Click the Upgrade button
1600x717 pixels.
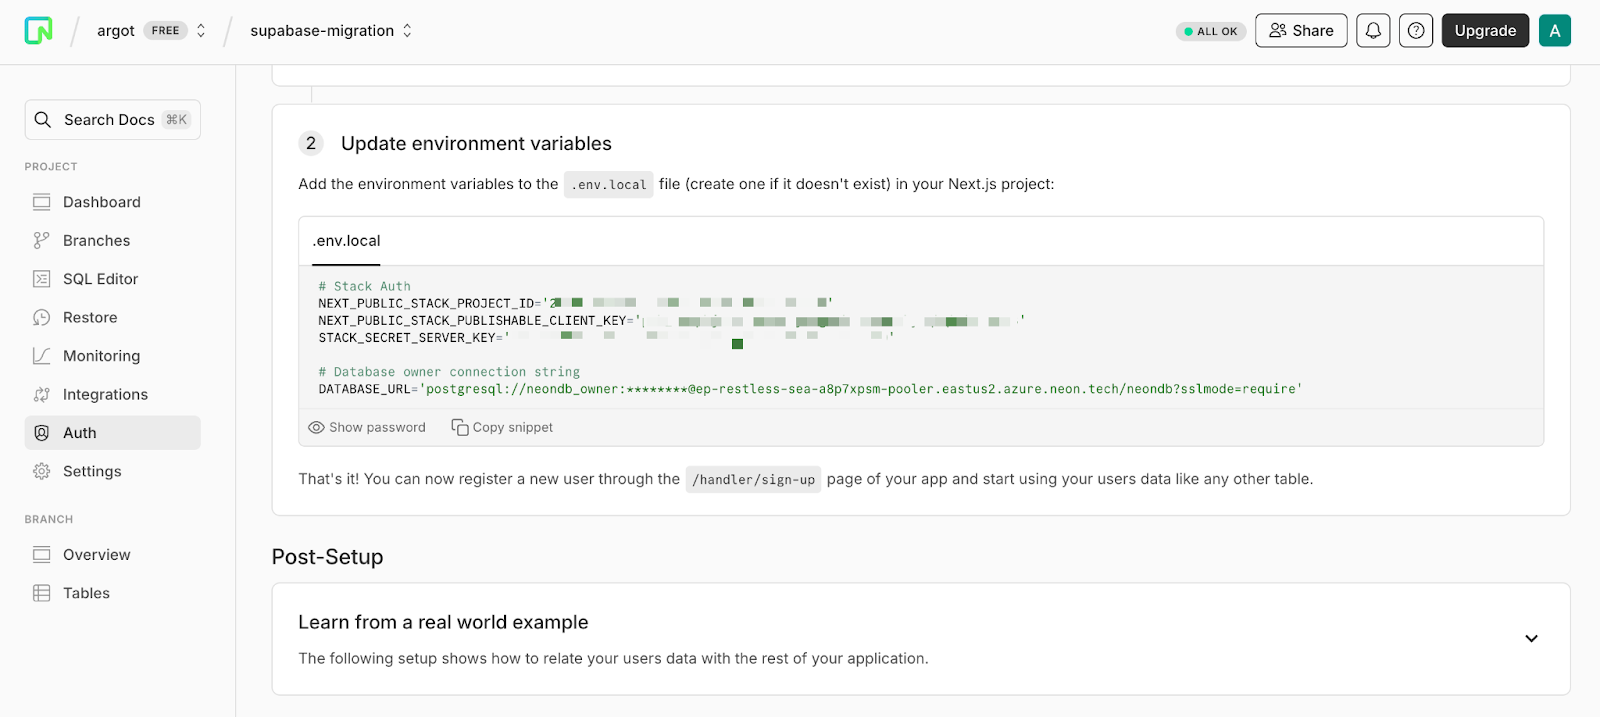1485,31
